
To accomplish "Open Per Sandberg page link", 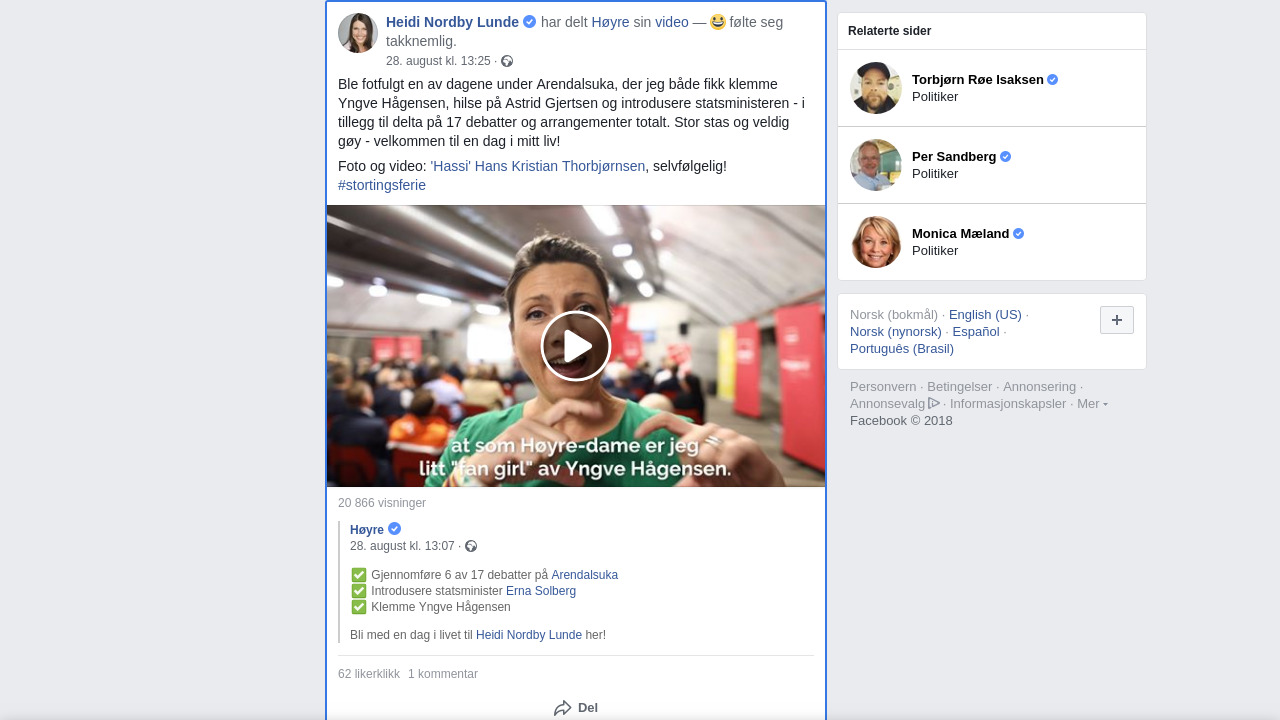I will point(954,157).
